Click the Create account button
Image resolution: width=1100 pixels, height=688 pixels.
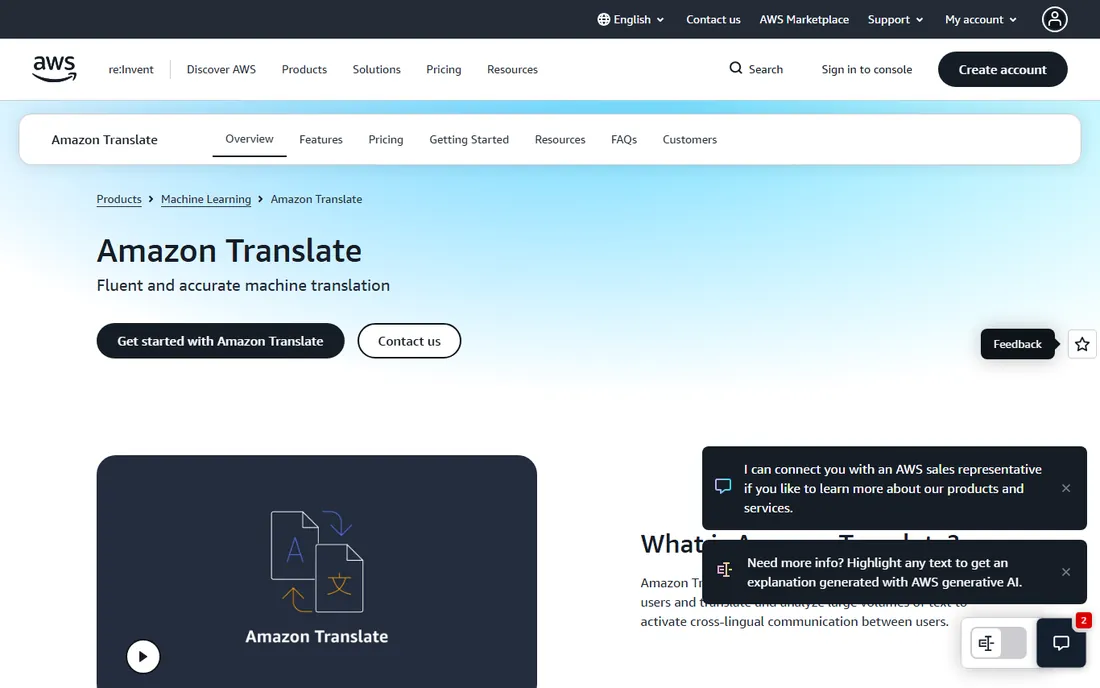coord(1002,69)
